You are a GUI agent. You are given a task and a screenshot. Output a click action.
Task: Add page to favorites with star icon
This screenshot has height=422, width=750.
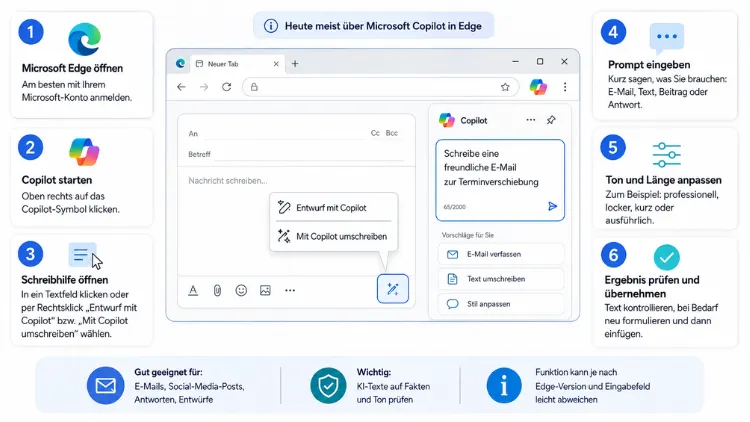click(505, 87)
